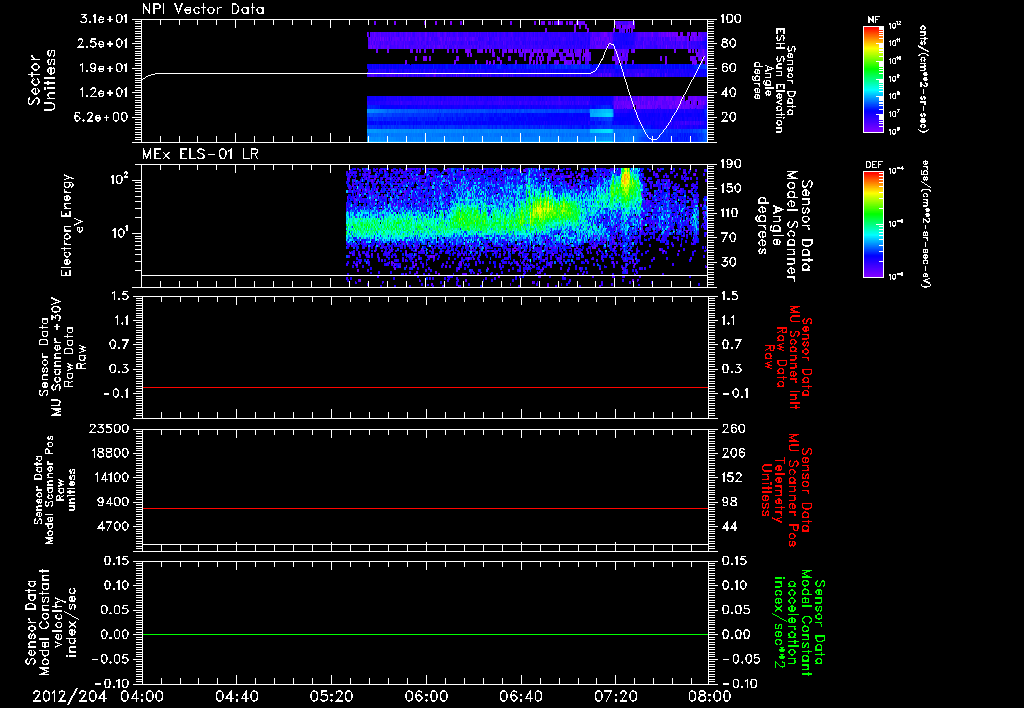This screenshot has height=708, width=1024.
Task: Click the 'DEF' color bar heading
Action: tap(873, 165)
